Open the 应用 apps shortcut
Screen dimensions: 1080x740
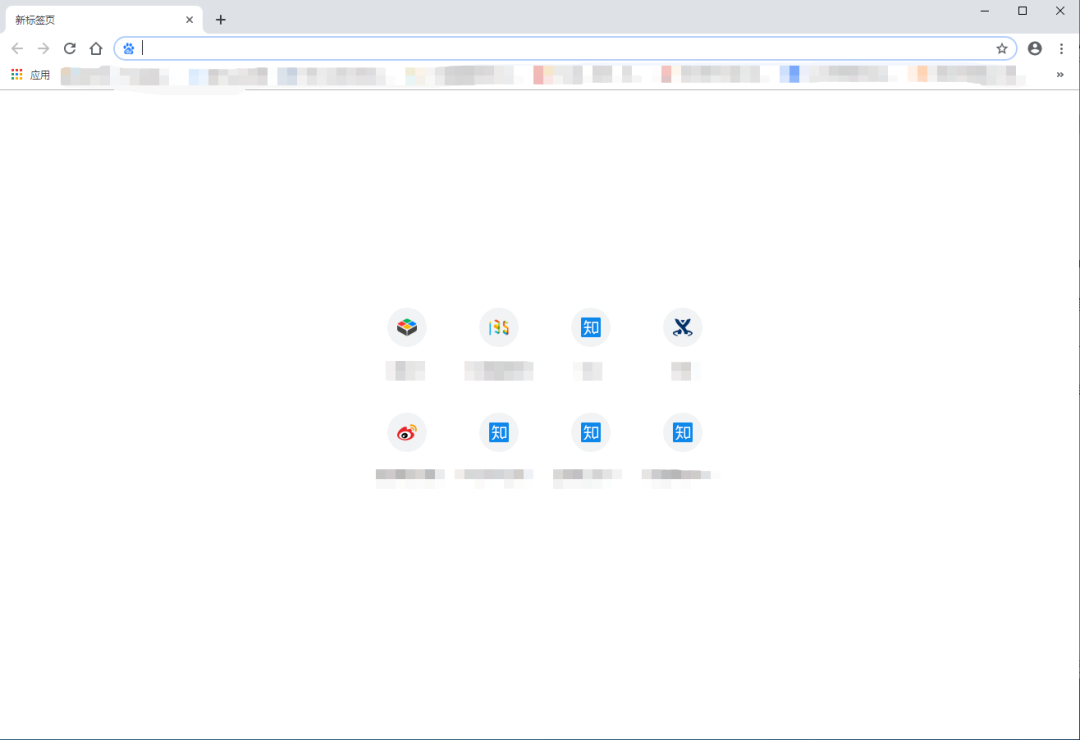pyautogui.click(x=30, y=74)
